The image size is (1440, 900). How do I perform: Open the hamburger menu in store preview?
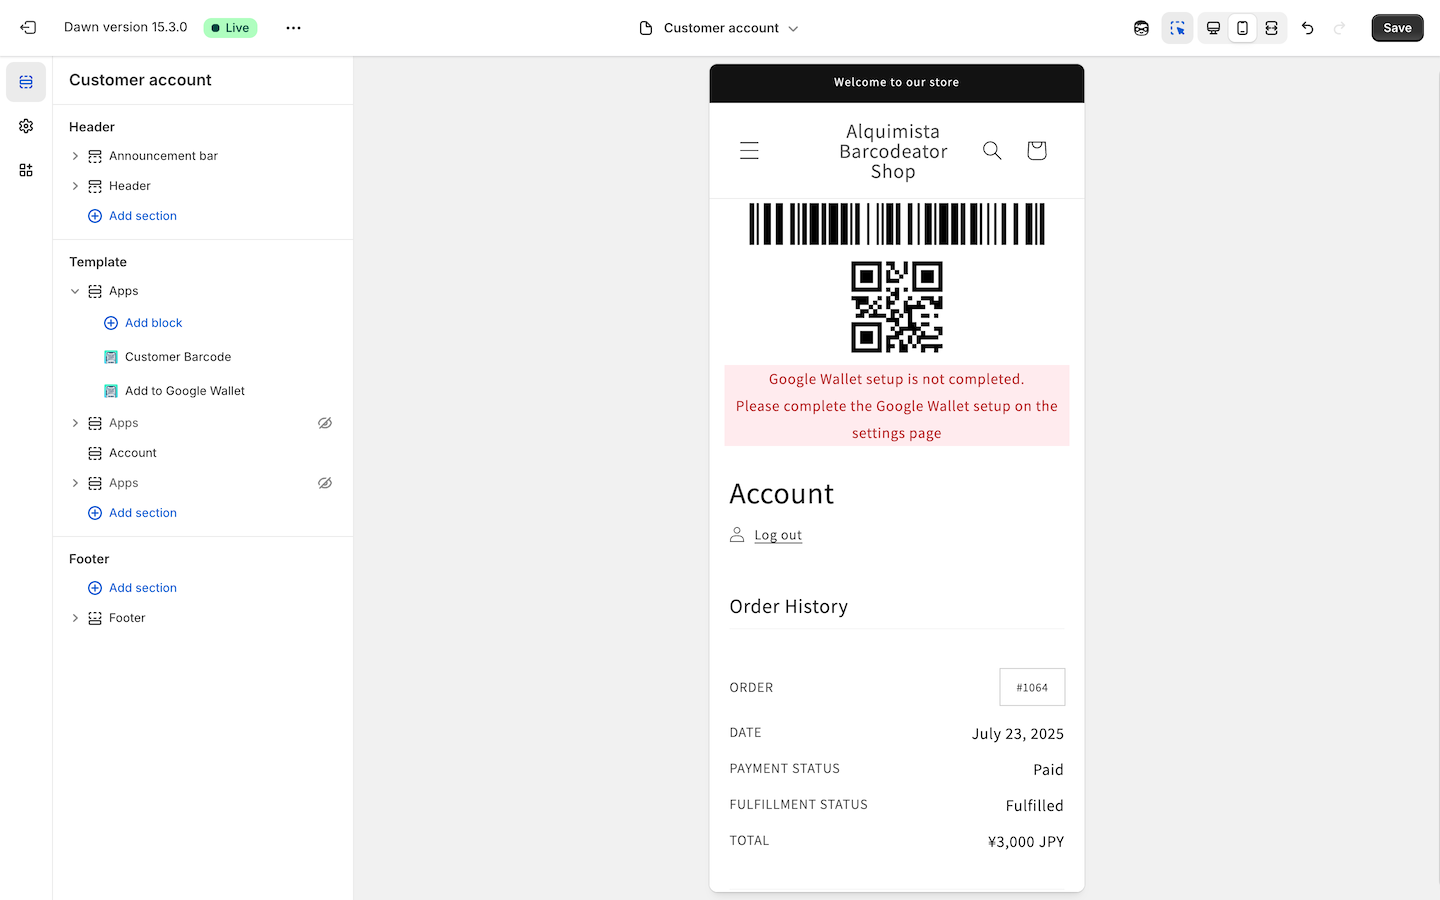(749, 150)
